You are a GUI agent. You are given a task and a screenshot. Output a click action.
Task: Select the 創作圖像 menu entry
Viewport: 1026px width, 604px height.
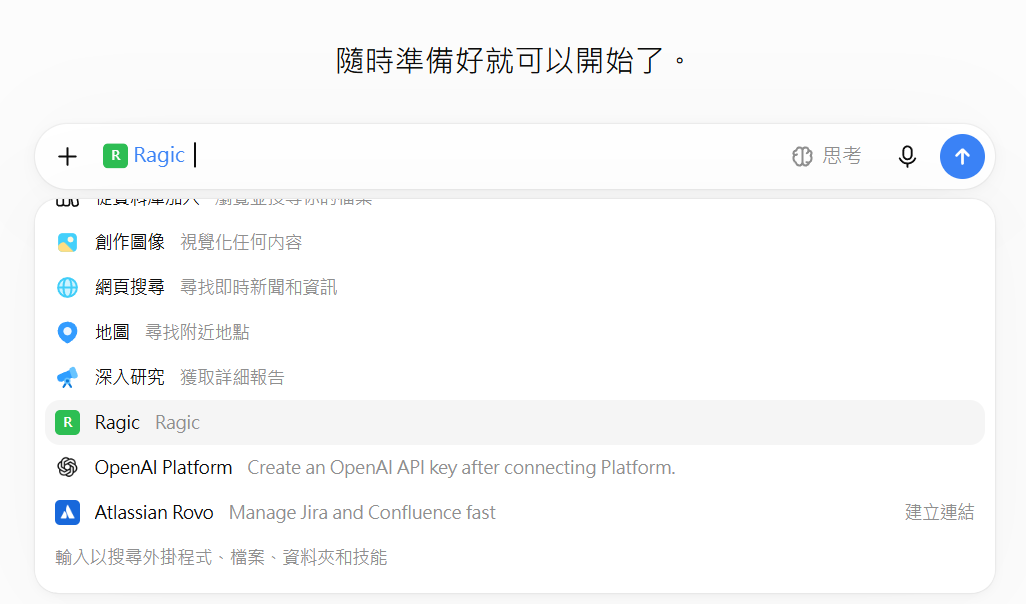tap(514, 242)
